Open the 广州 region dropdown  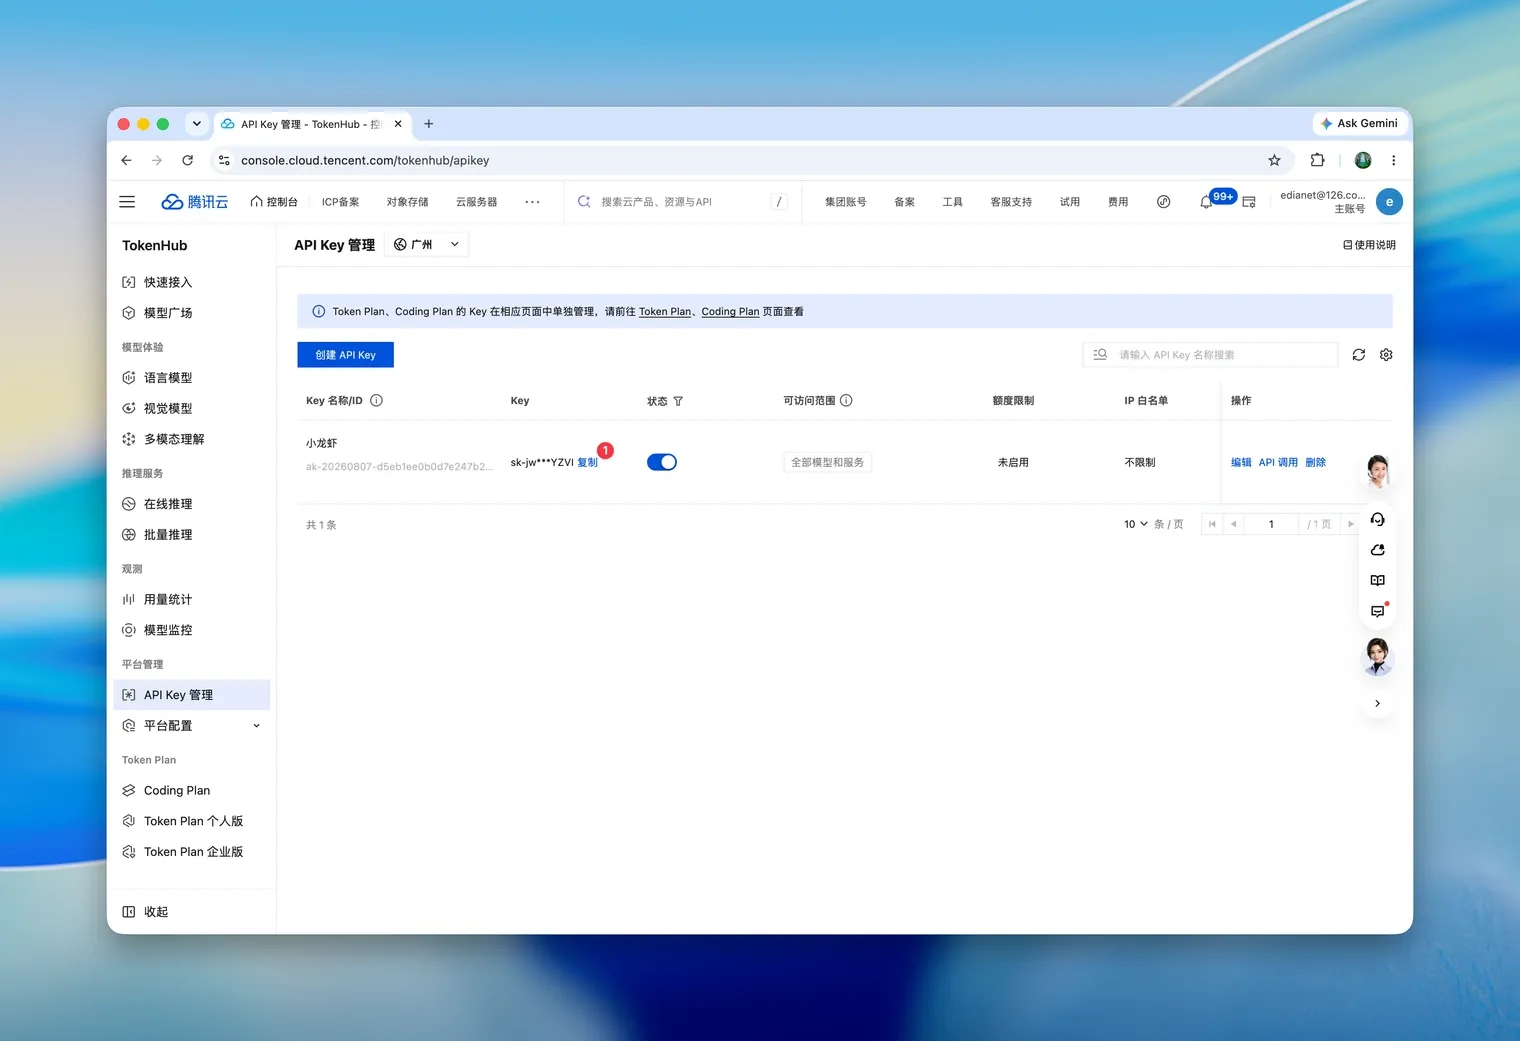427,245
